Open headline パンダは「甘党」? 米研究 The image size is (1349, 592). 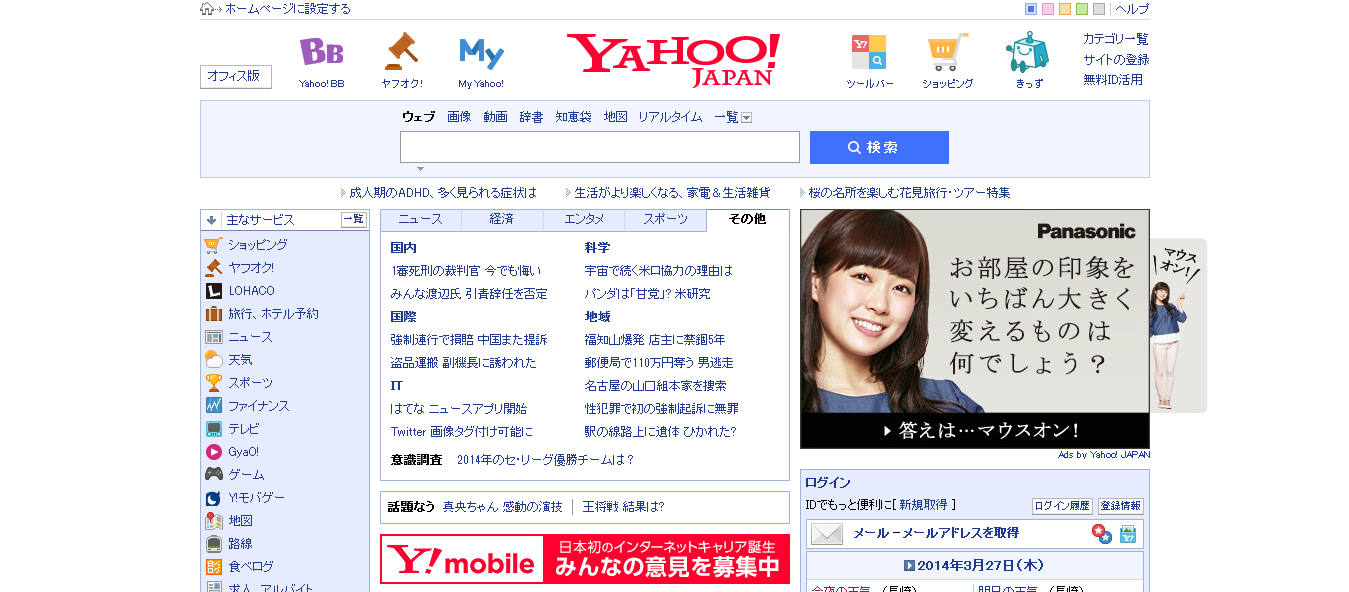tap(647, 294)
